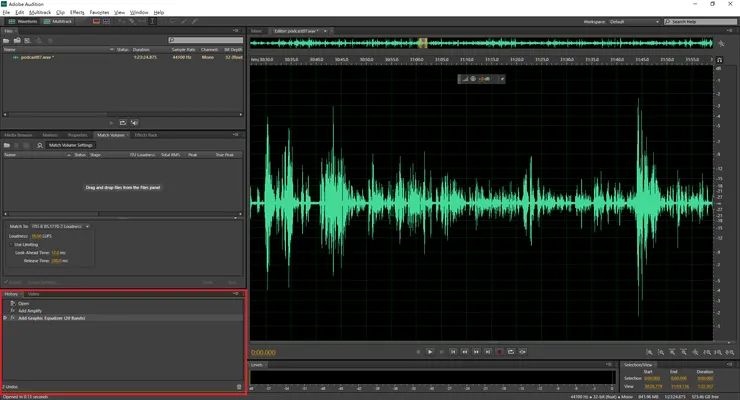Select Add Amplify history entry

(29, 310)
